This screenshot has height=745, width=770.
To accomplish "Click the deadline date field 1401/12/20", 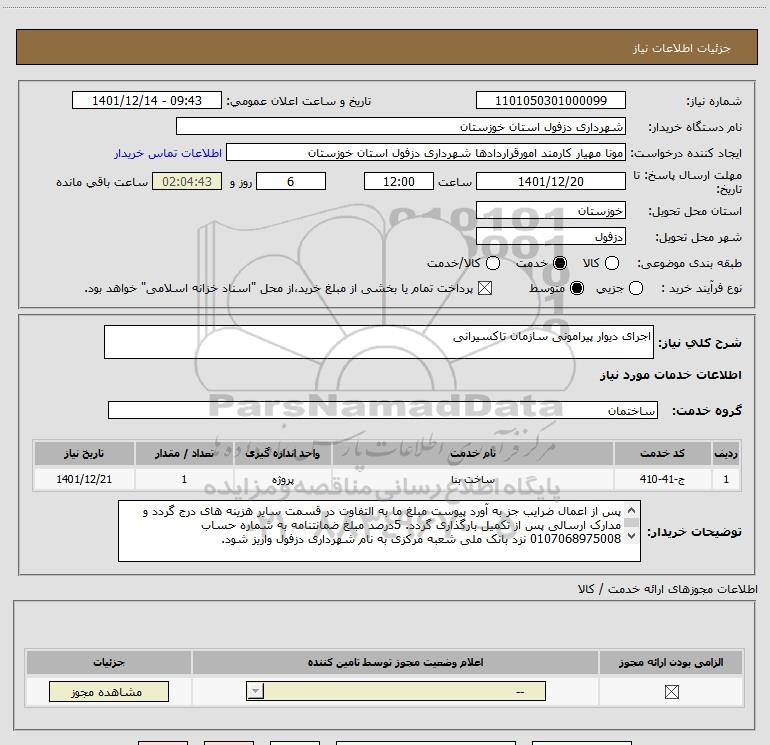I will pos(550,181).
